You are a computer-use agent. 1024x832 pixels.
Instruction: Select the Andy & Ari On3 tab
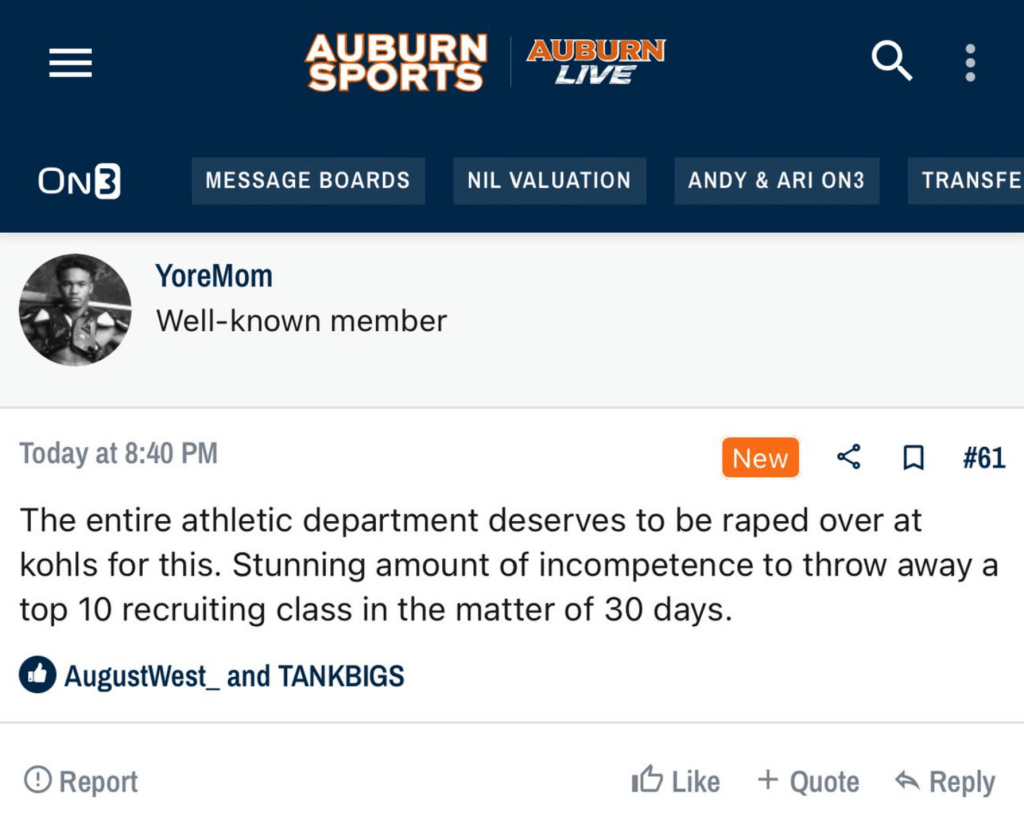[x=776, y=181]
